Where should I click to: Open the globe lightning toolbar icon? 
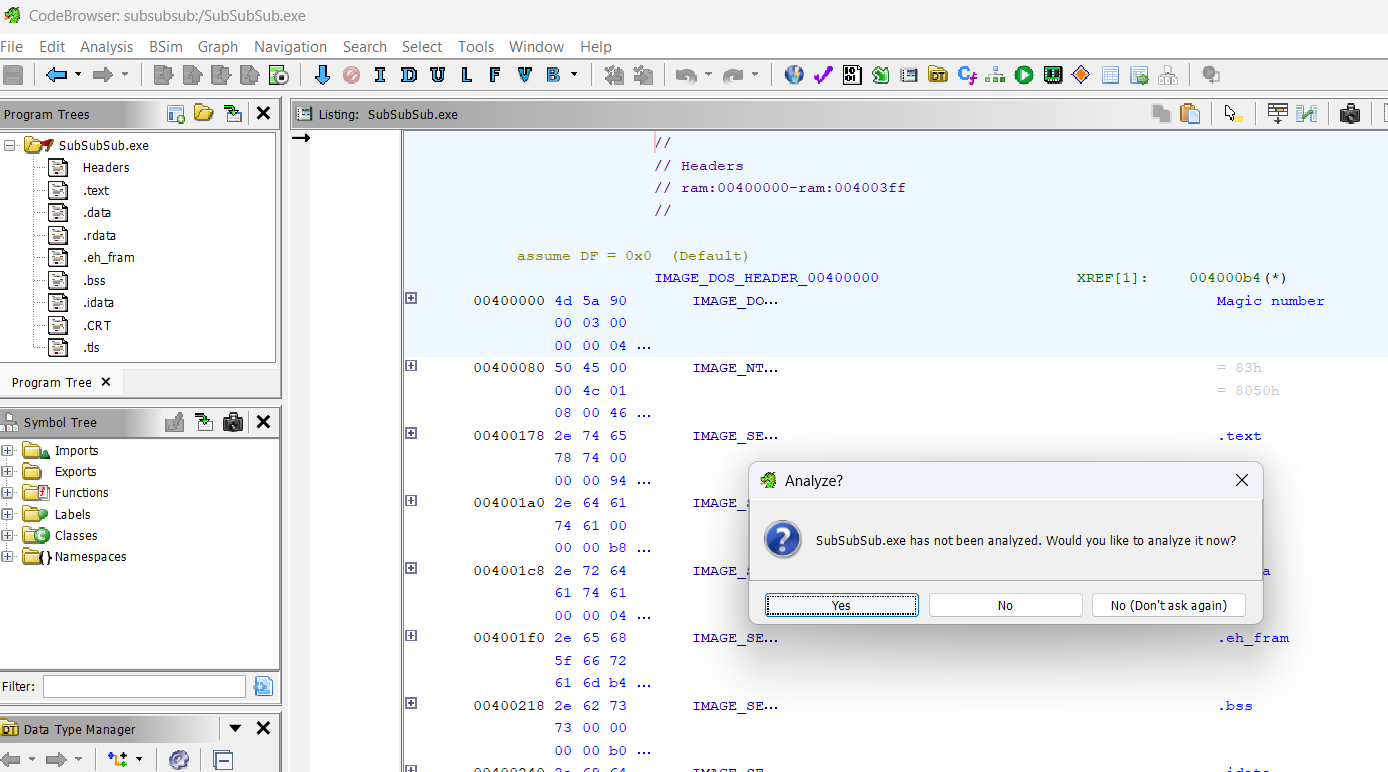(794, 75)
